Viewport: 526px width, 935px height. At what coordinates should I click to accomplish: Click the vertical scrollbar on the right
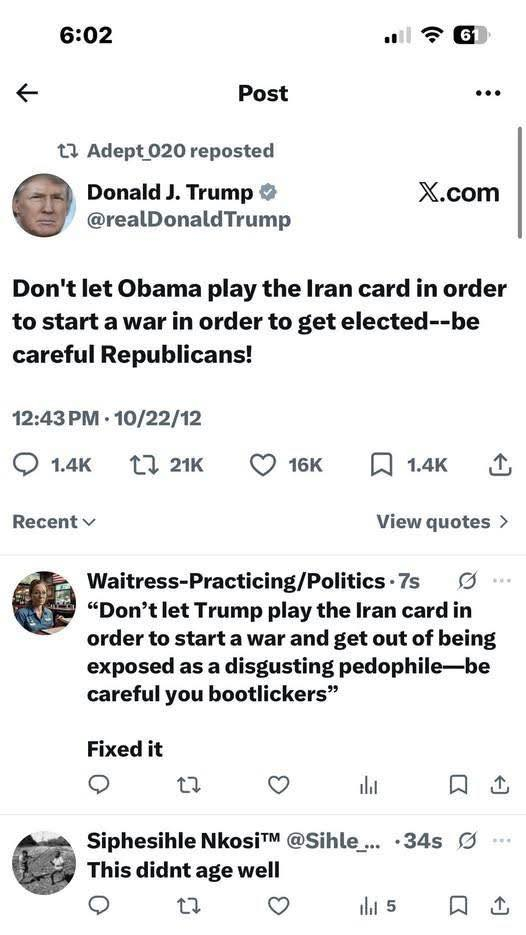pyautogui.click(x=520, y=182)
